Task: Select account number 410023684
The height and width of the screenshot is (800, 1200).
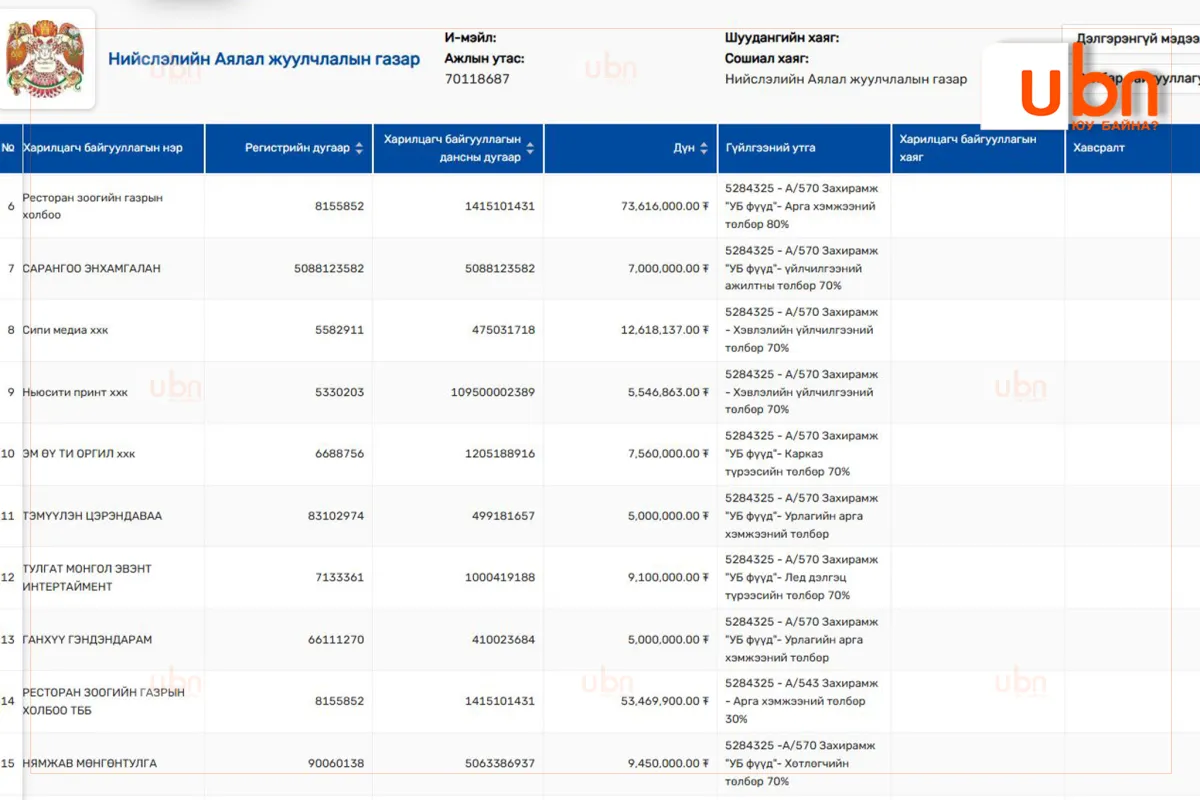Action: tap(503, 639)
